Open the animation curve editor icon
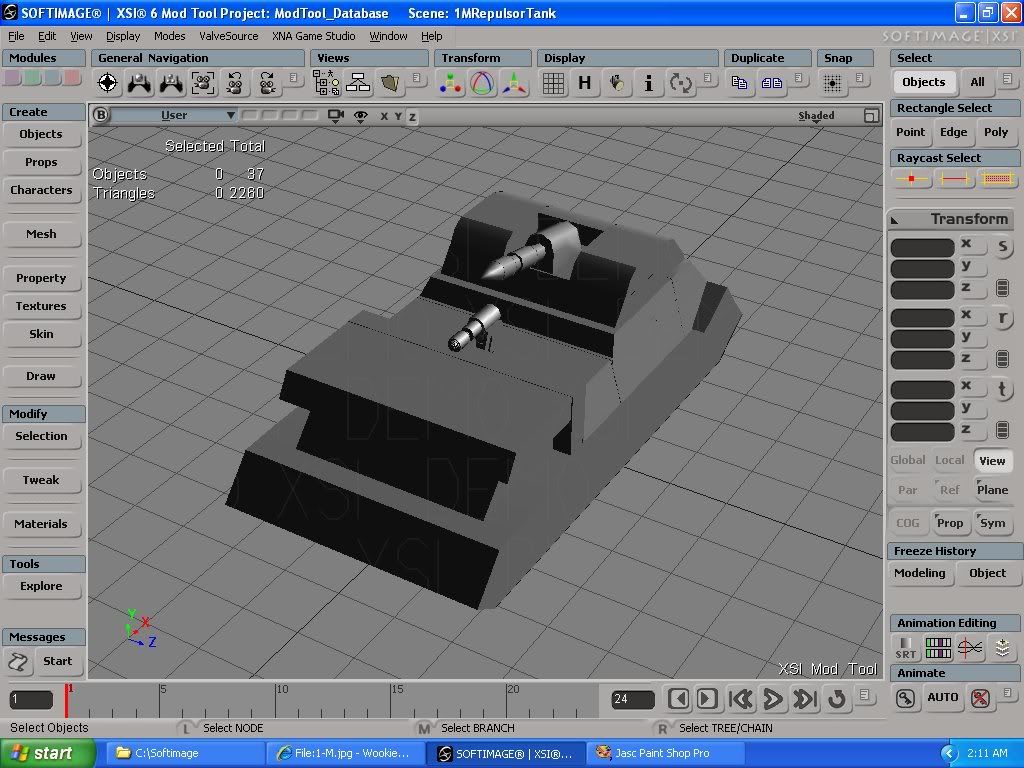Screen dimensions: 1024x768 point(970,648)
